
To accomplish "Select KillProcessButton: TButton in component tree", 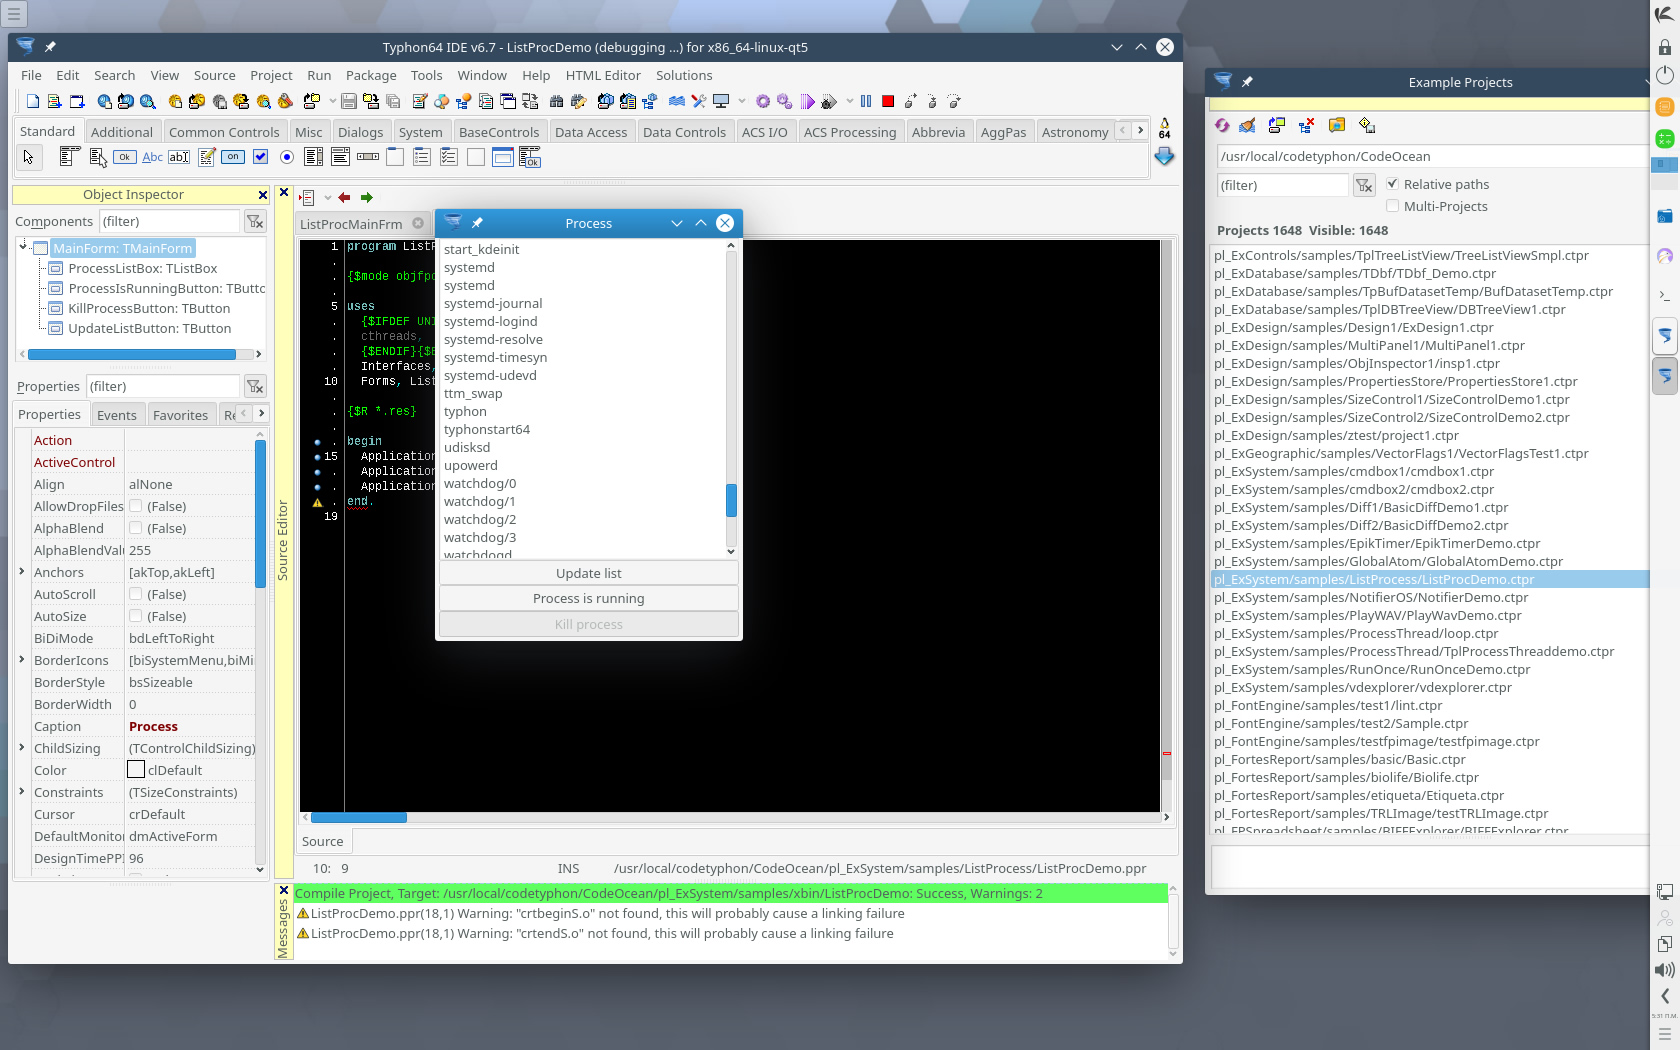I will pos(149,308).
